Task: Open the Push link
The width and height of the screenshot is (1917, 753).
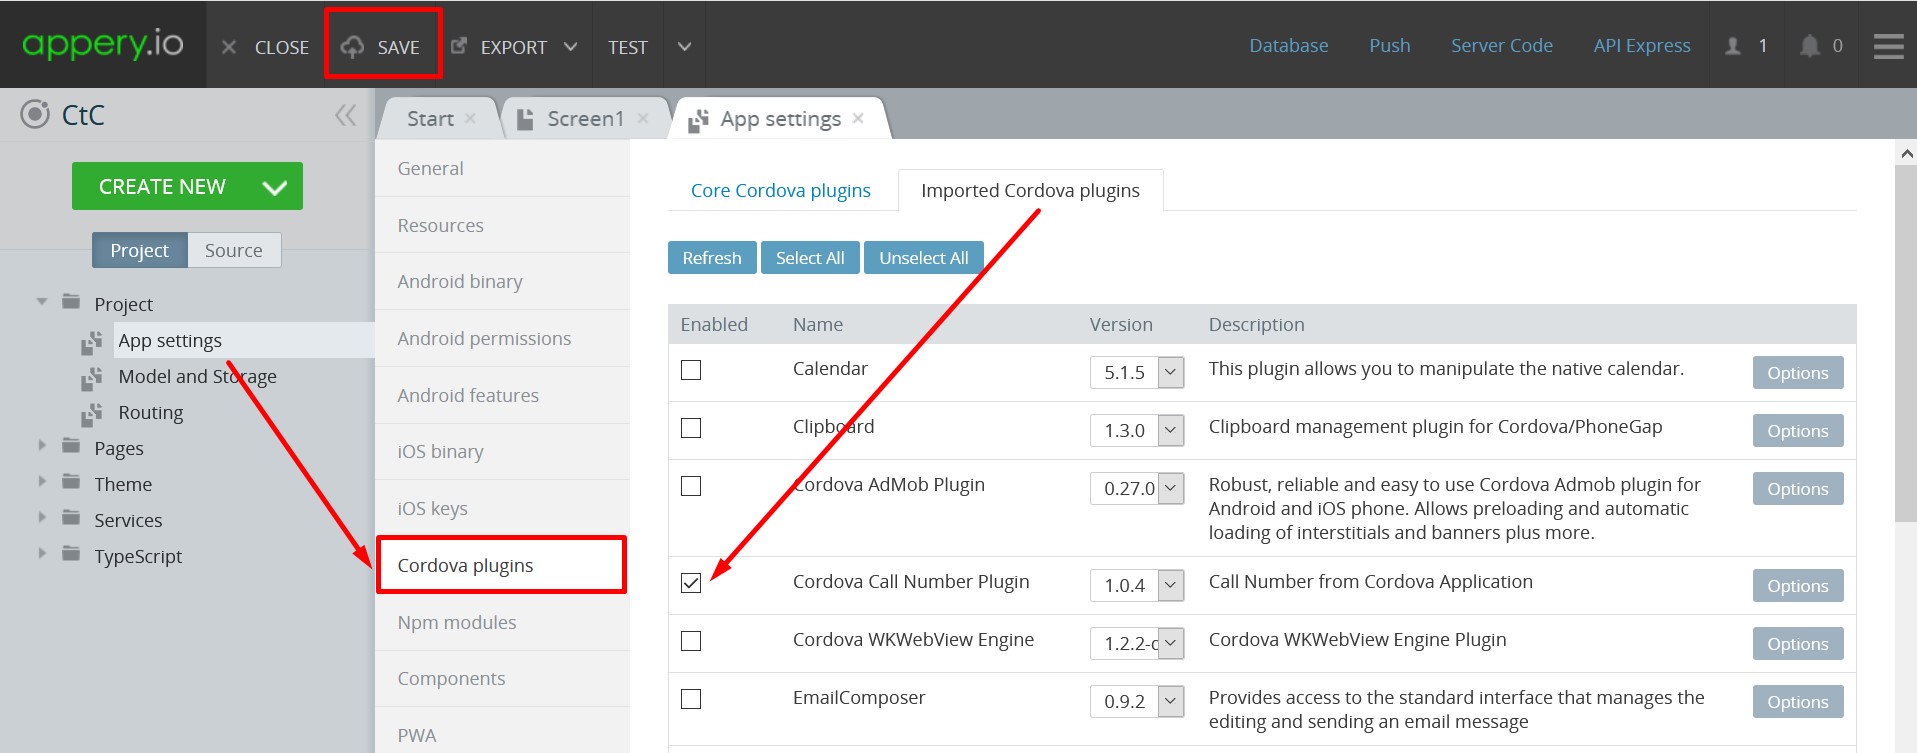Action: pos(1390,45)
